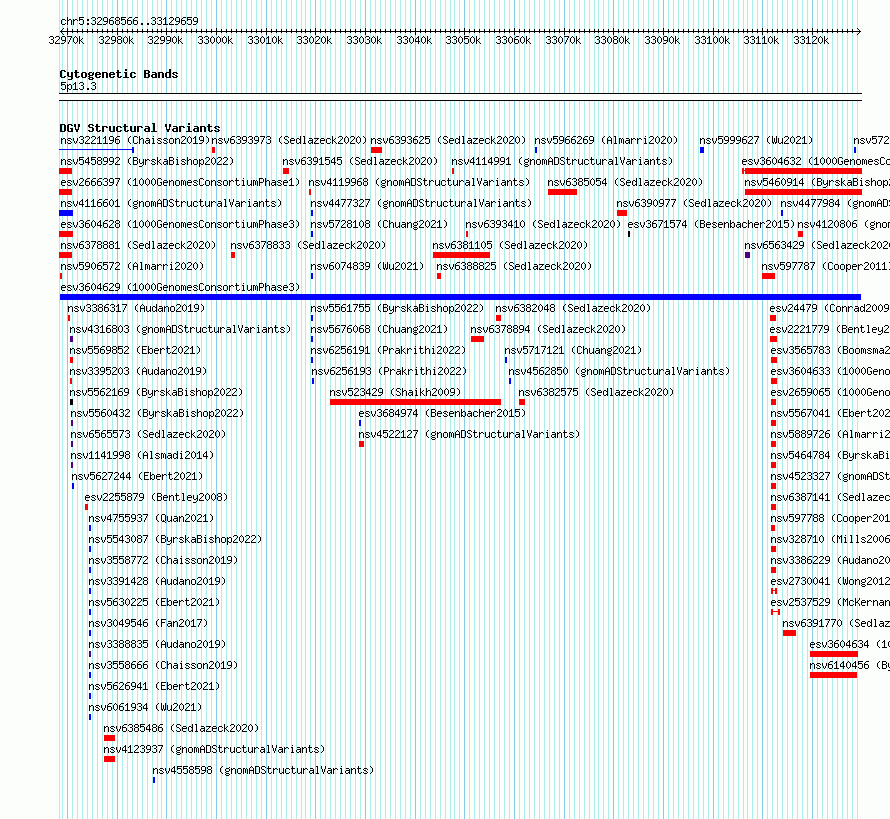Open esv3671574 (Besenbacher2015) variant
Image resolution: width=890 pixels, height=819 pixels.
coord(711,224)
